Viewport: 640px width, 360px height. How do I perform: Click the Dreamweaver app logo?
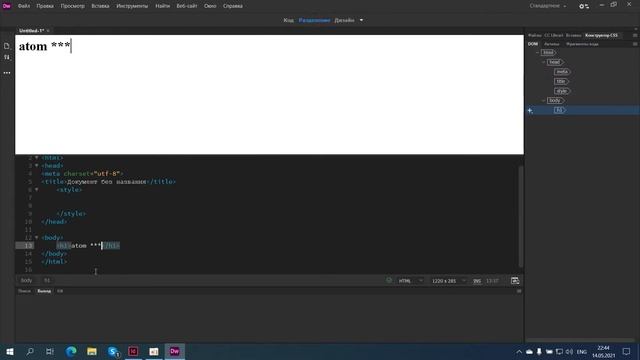(7, 6)
